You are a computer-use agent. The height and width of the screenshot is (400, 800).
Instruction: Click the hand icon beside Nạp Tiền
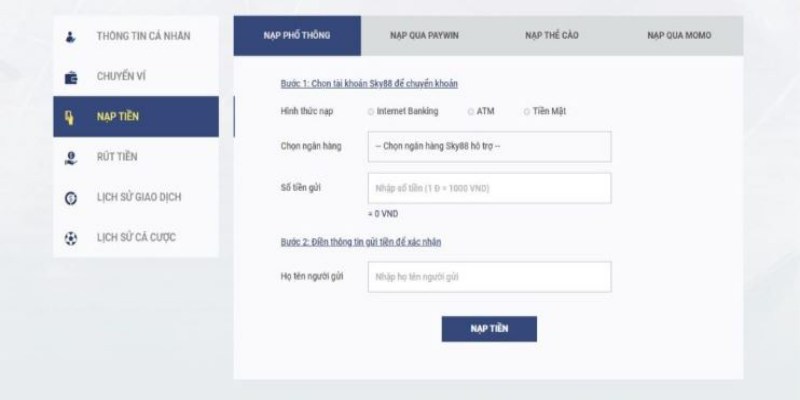click(70, 117)
